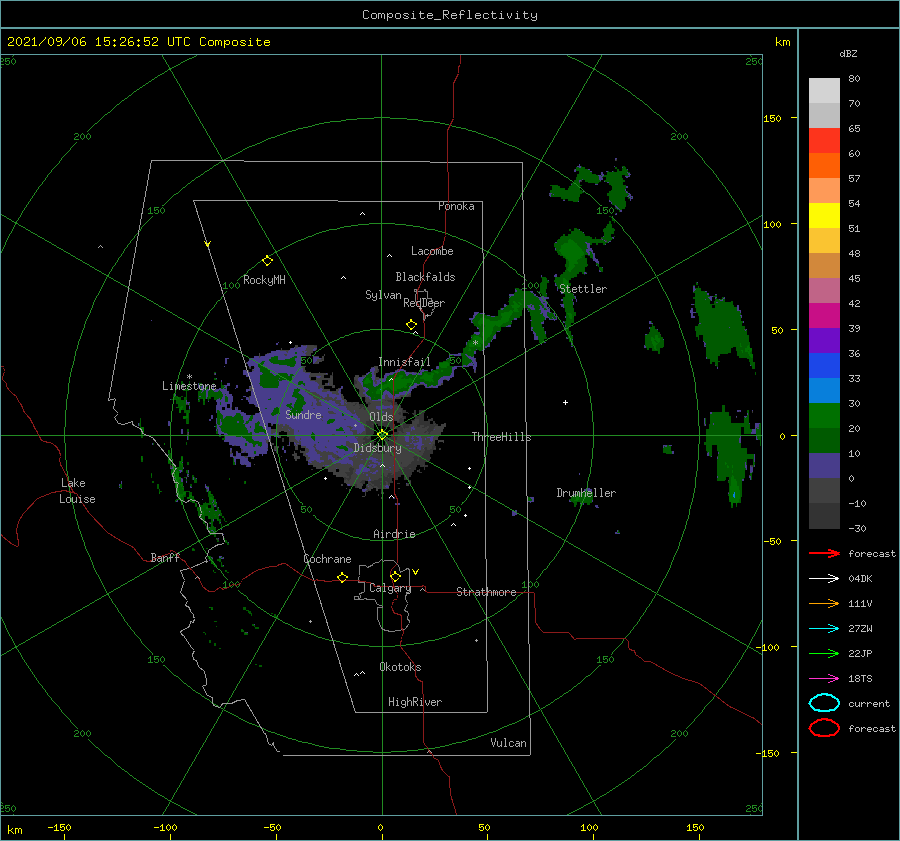Click the yellow V marker near RockyMH
This screenshot has width=900, height=841.
coord(208,244)
